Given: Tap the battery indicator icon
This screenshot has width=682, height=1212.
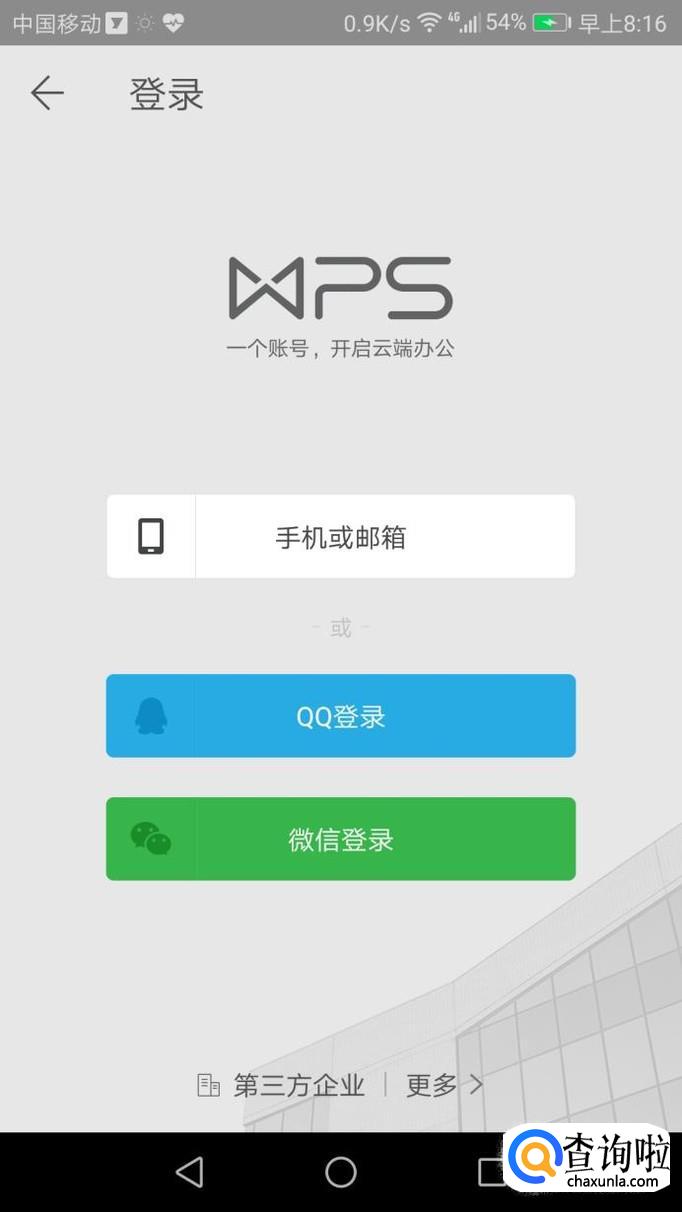Looking at the screenshot, I should click(551, 23).
